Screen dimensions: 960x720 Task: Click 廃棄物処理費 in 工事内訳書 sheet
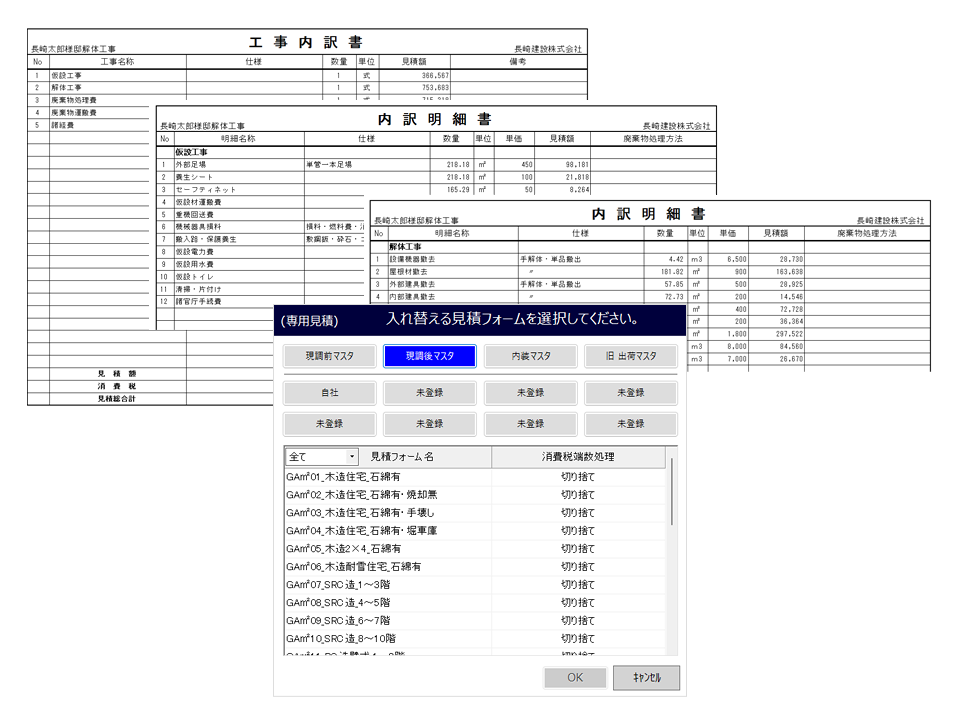pyautogui.click(x=74, y=100)
